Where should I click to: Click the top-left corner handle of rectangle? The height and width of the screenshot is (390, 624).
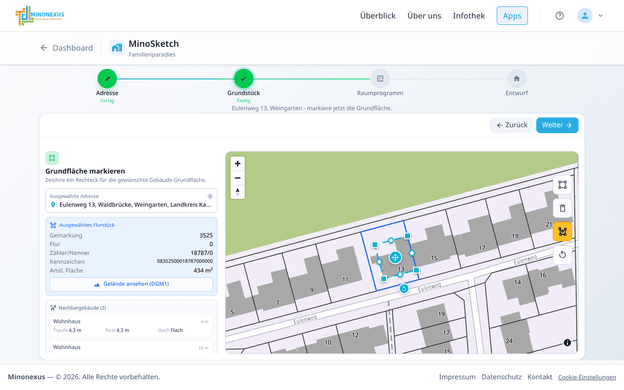click(374, 245)
